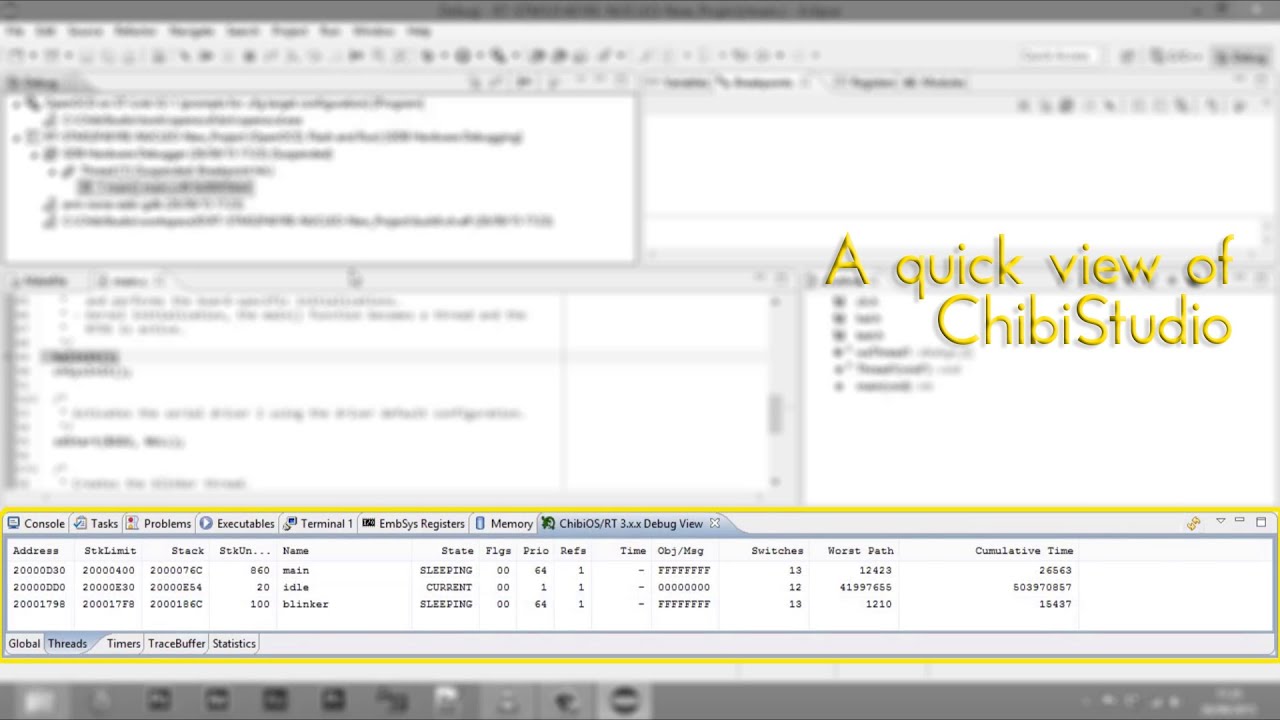
Task: Minimize the Debug View panel
Action: point(1239,522)
